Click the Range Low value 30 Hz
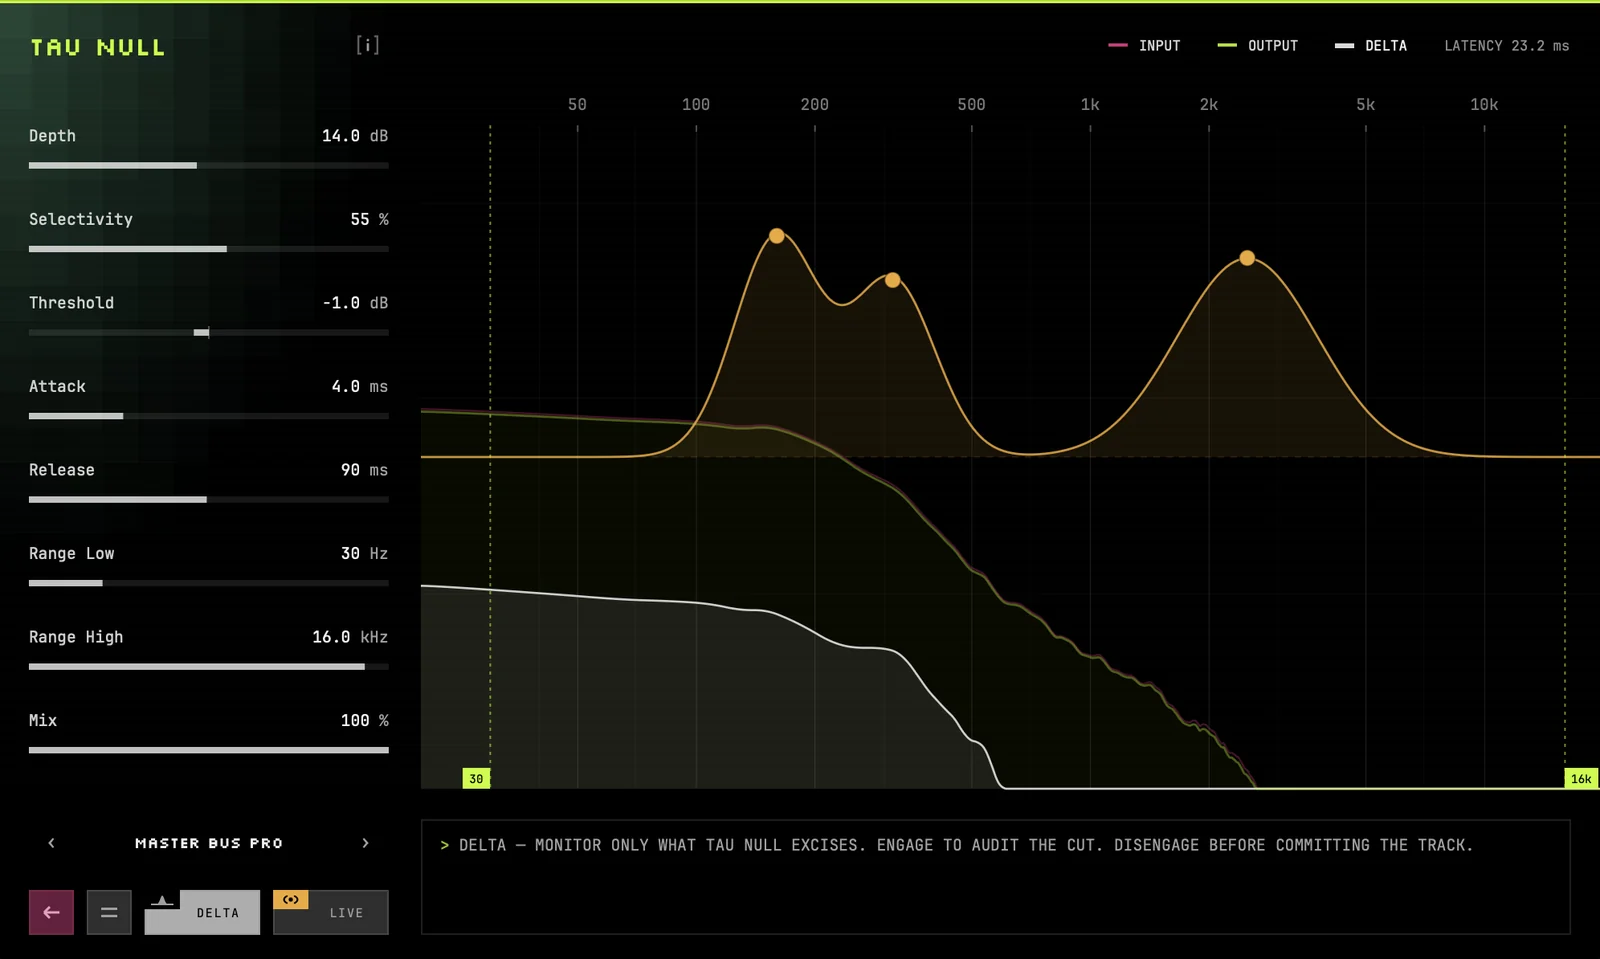The width and height of the screenshot is (1600, 959). 364,553
